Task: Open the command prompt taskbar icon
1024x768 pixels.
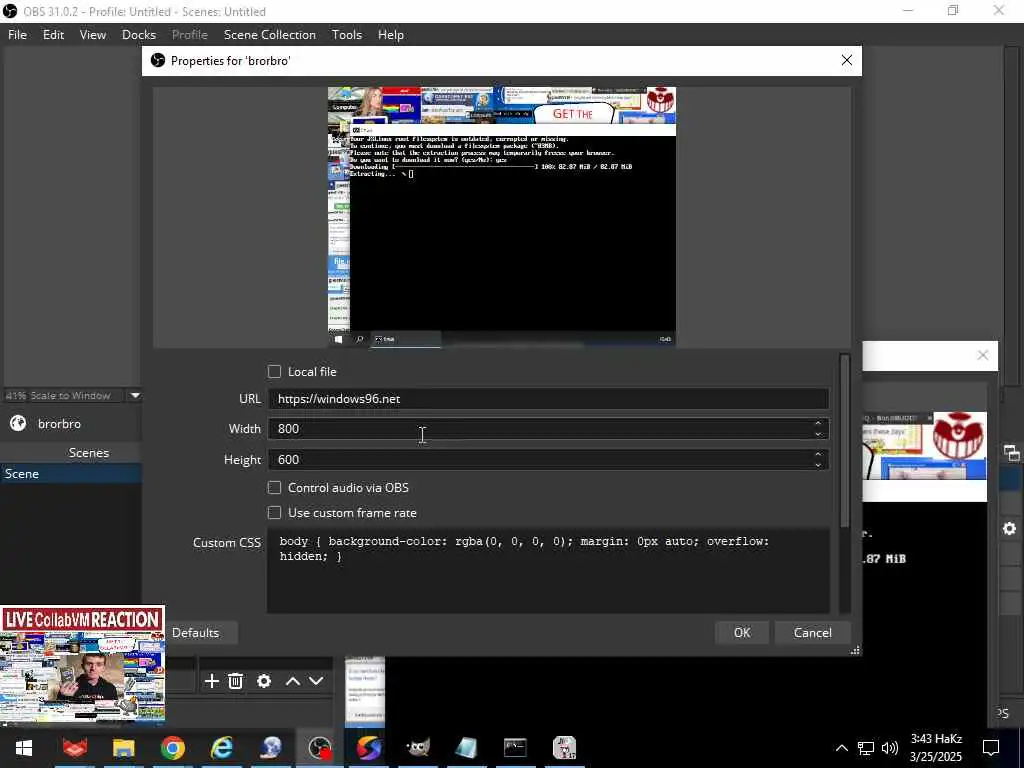Action: click(515, 748)
